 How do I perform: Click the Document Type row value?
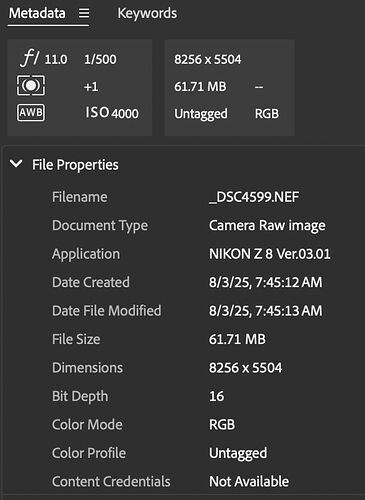[267, 226]
